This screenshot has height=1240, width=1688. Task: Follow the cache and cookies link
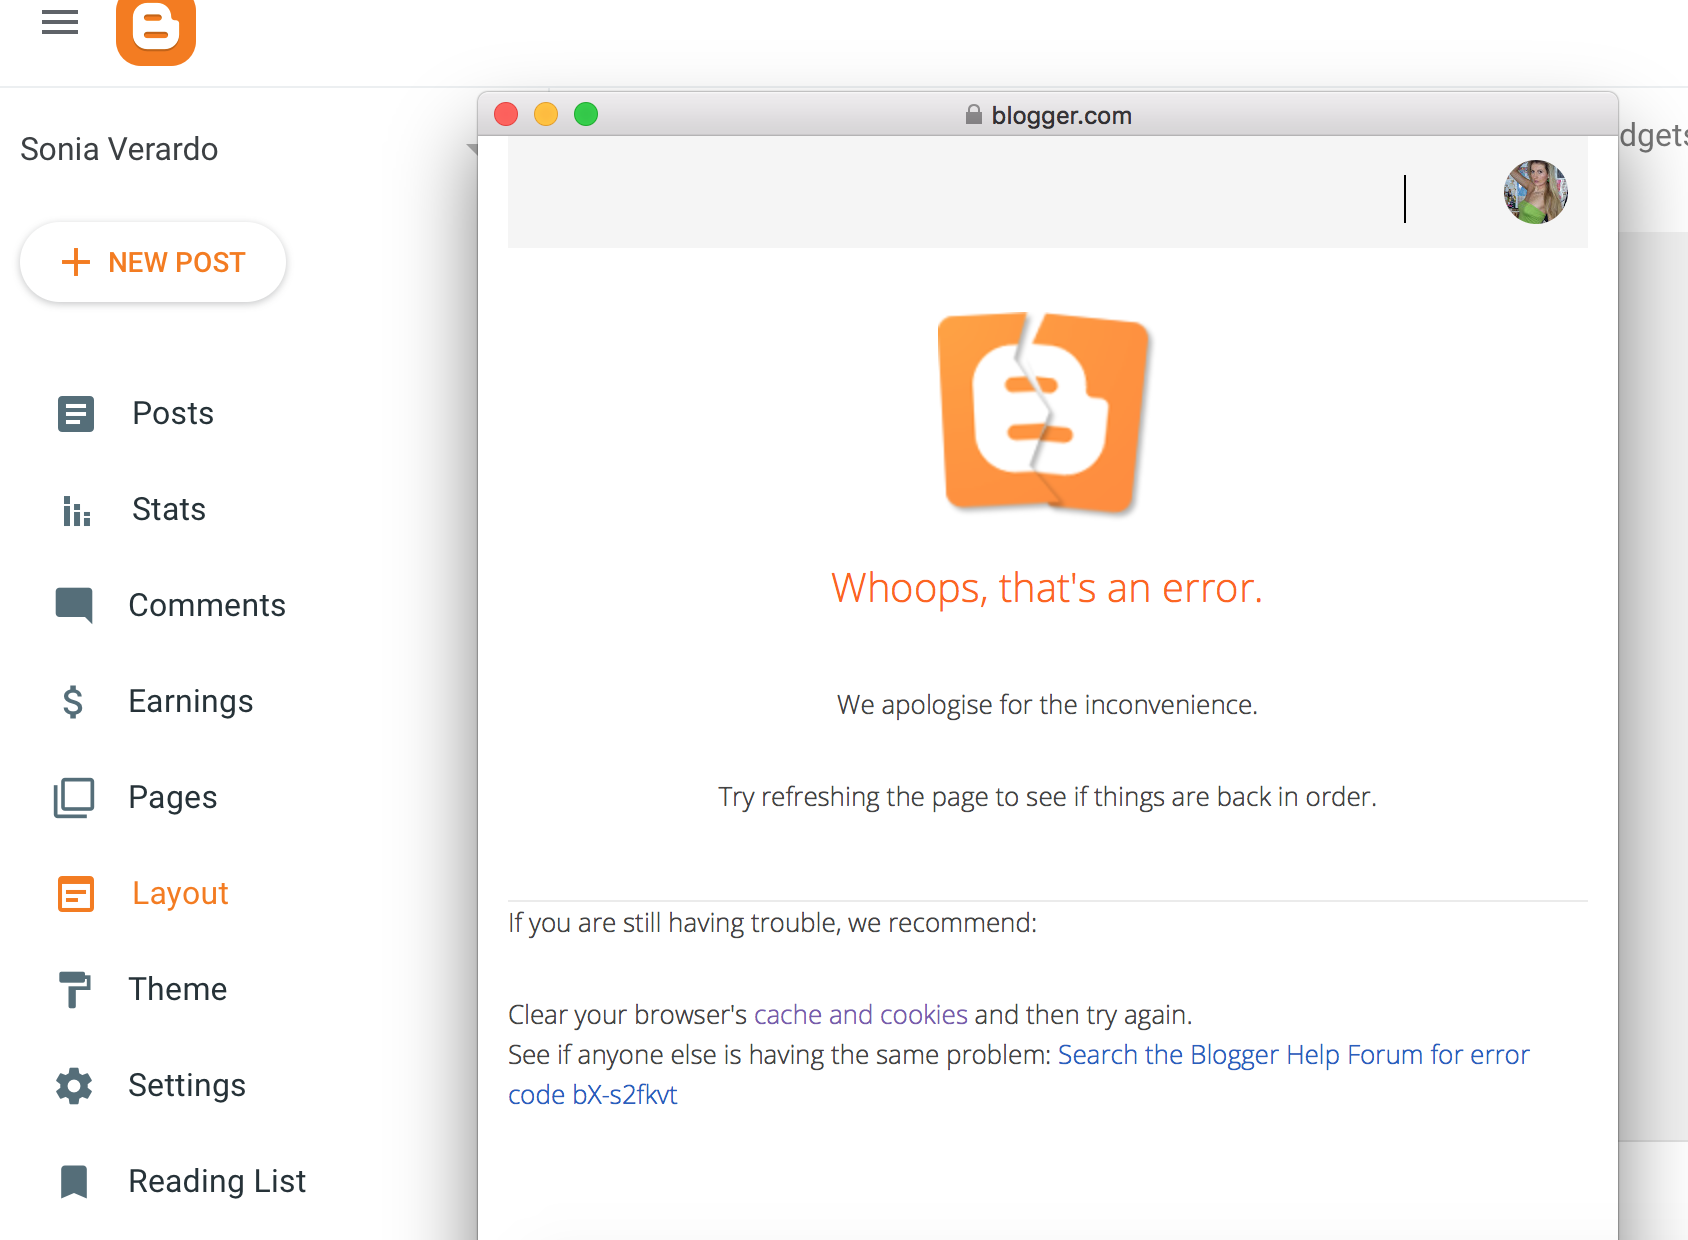pyautogui.click(x=861, y=1015)
